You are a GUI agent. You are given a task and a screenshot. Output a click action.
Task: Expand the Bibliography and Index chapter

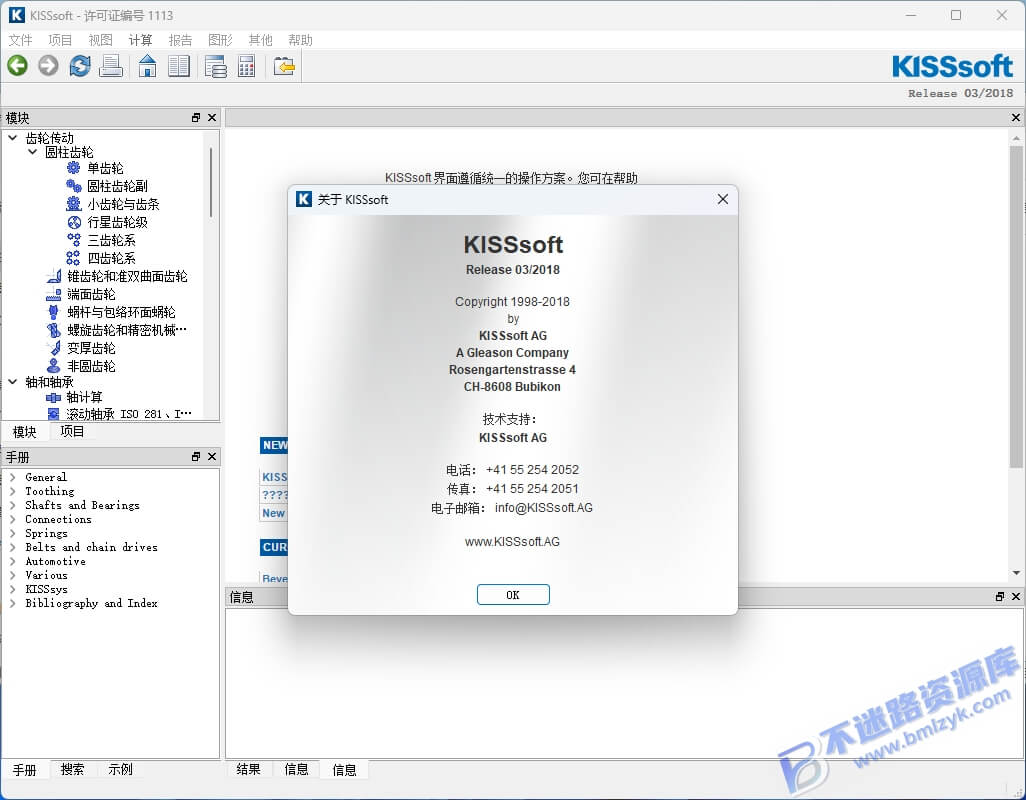[x=12, y=604]
